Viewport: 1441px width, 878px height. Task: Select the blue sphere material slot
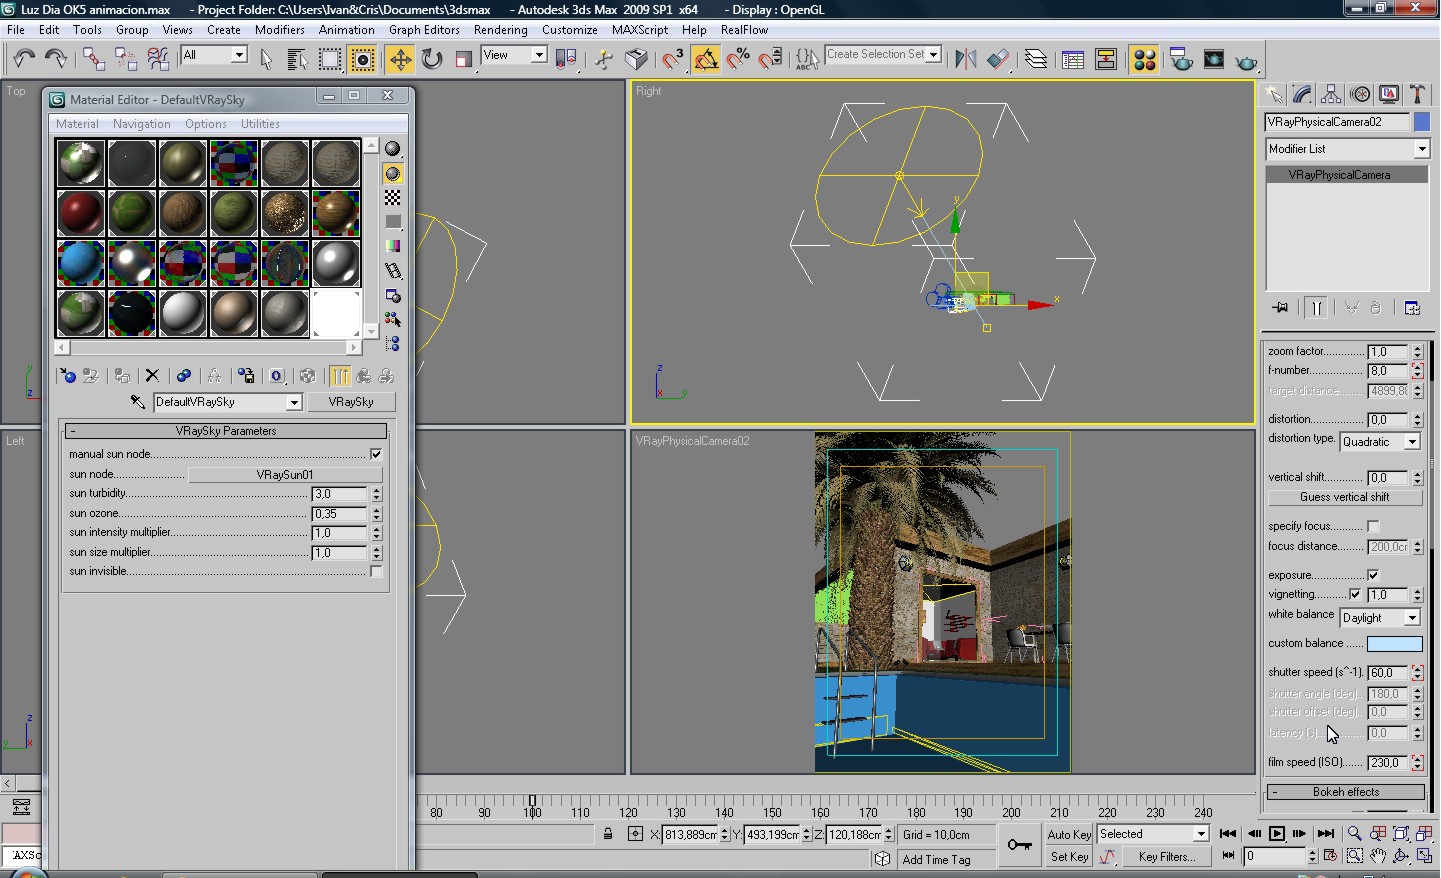(80, 264)
